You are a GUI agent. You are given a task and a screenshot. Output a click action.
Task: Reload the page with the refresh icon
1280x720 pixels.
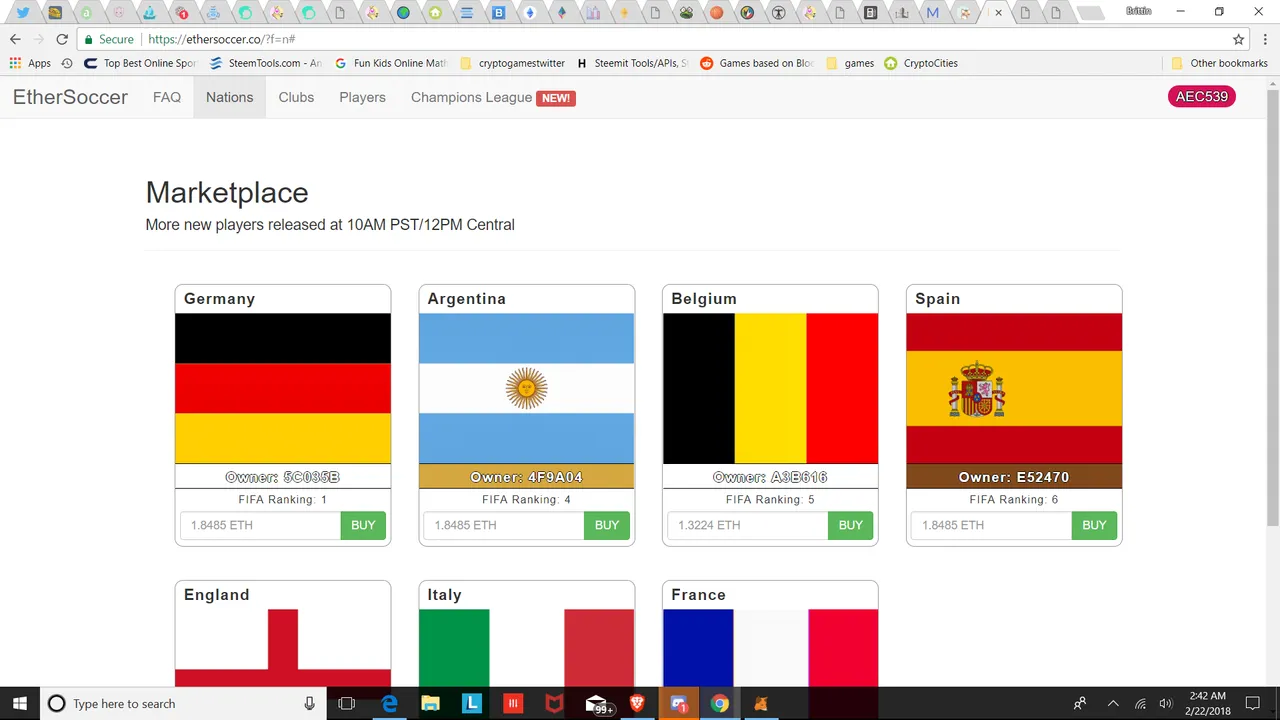(62, 39)
